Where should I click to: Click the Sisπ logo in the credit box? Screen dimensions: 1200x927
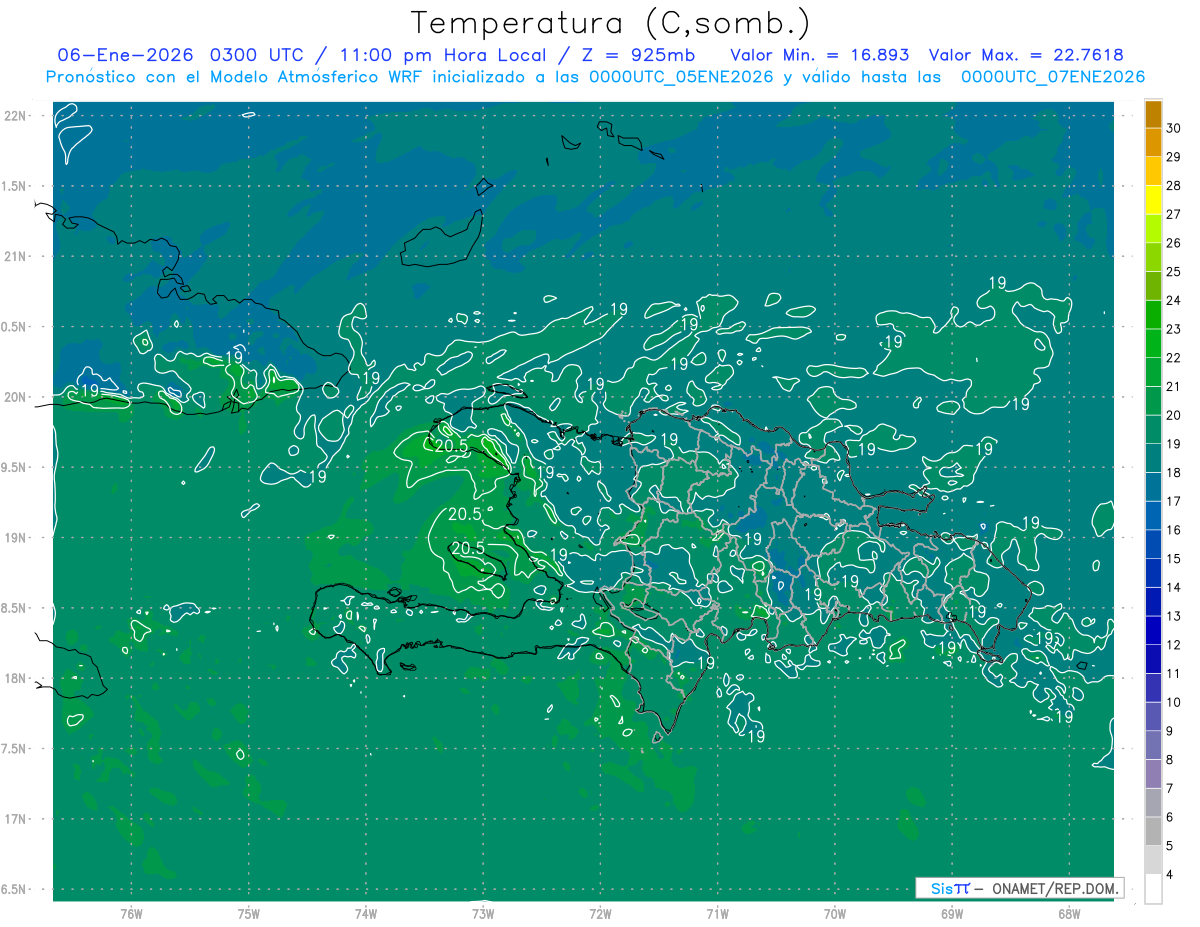click(x=949, y=888)
